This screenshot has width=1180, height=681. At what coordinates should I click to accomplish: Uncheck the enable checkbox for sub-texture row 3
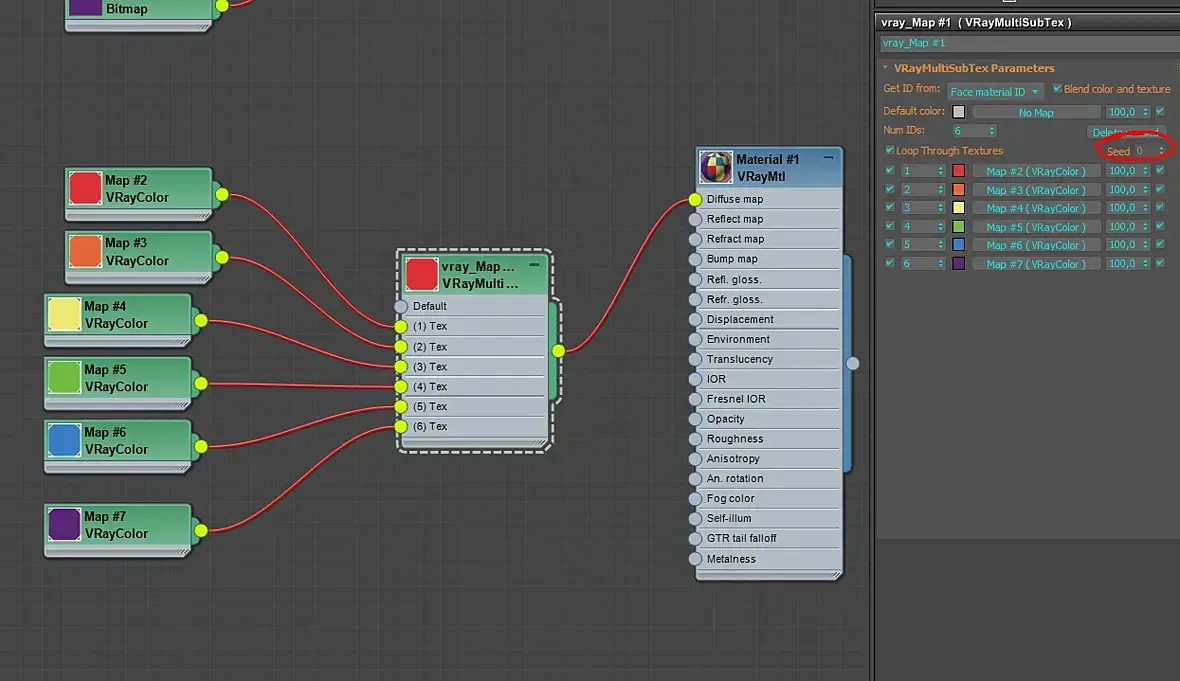[890, 208]
